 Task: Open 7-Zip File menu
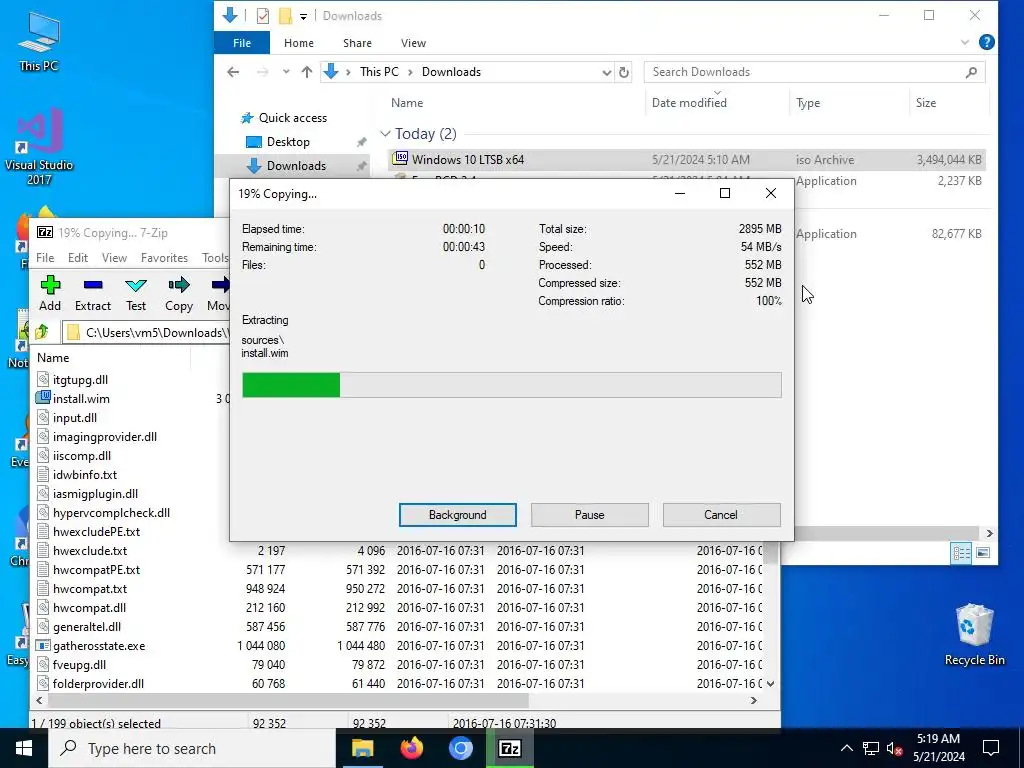click(45, 257)
